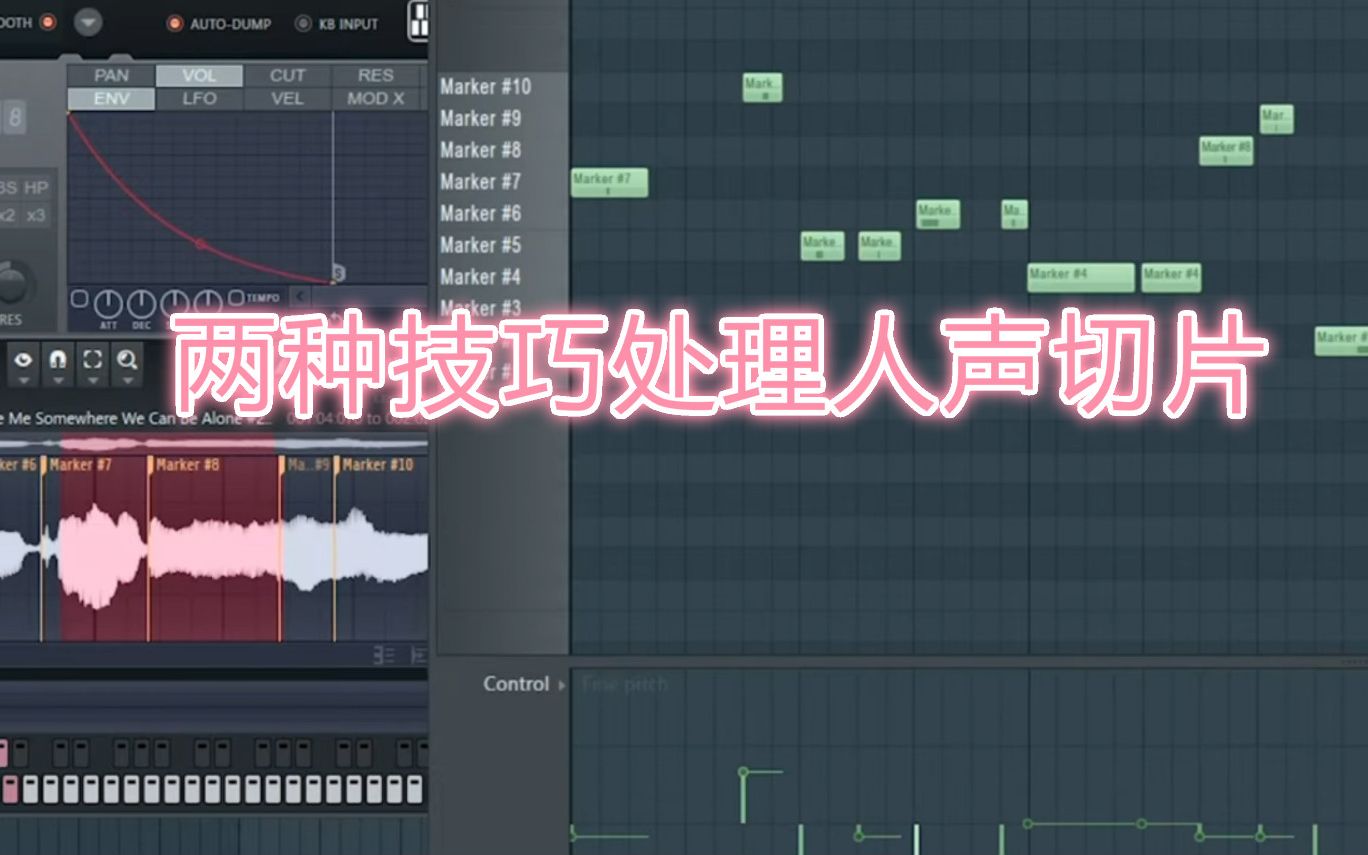
Task: Switch to the VOL envelope tab
Action: [200, 75]
